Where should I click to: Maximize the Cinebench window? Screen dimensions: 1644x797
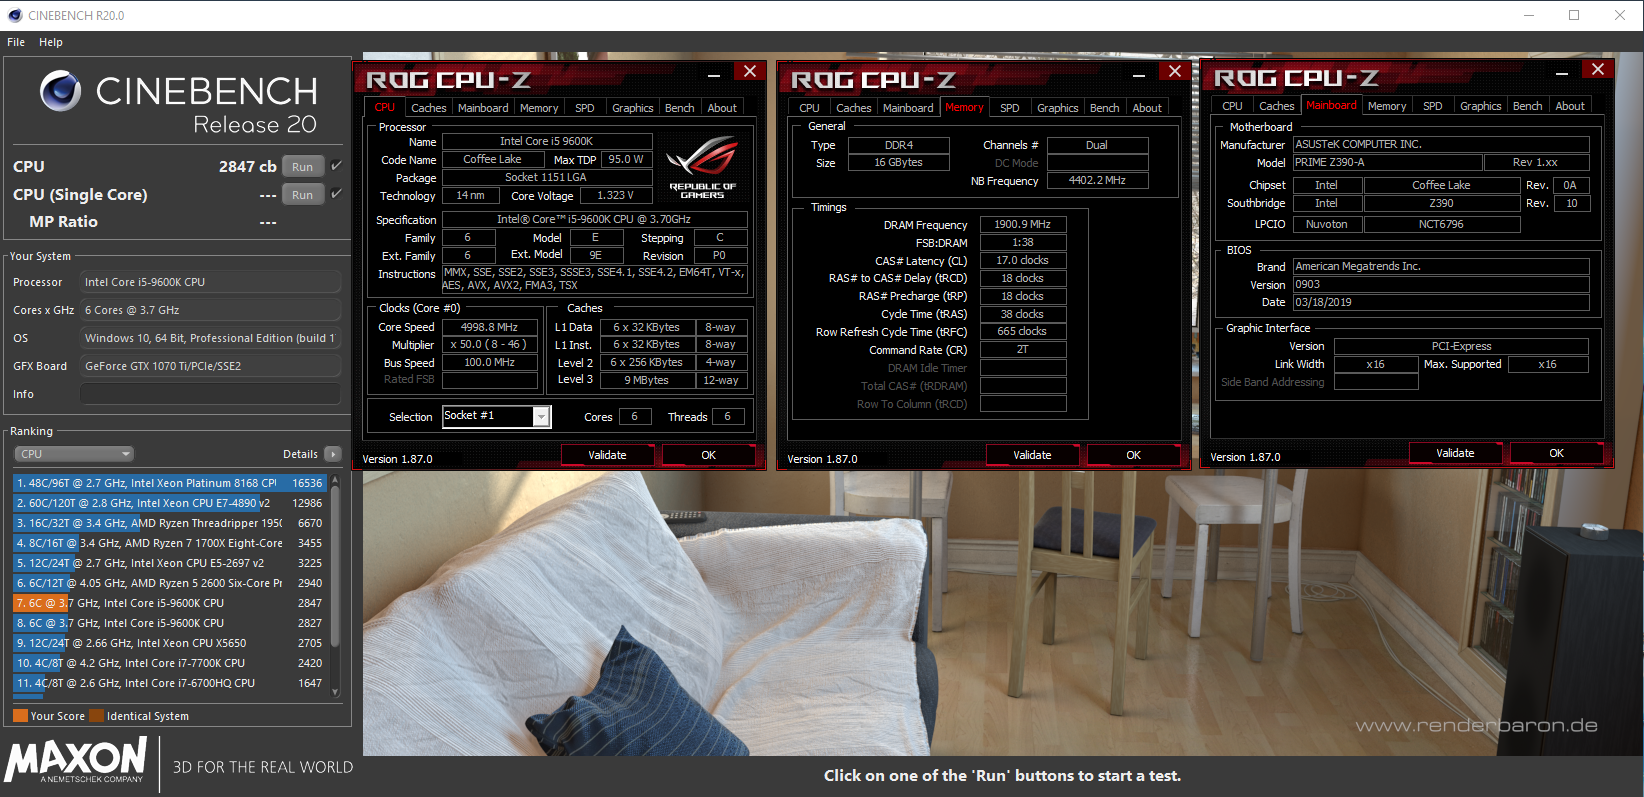point(1574,15)
